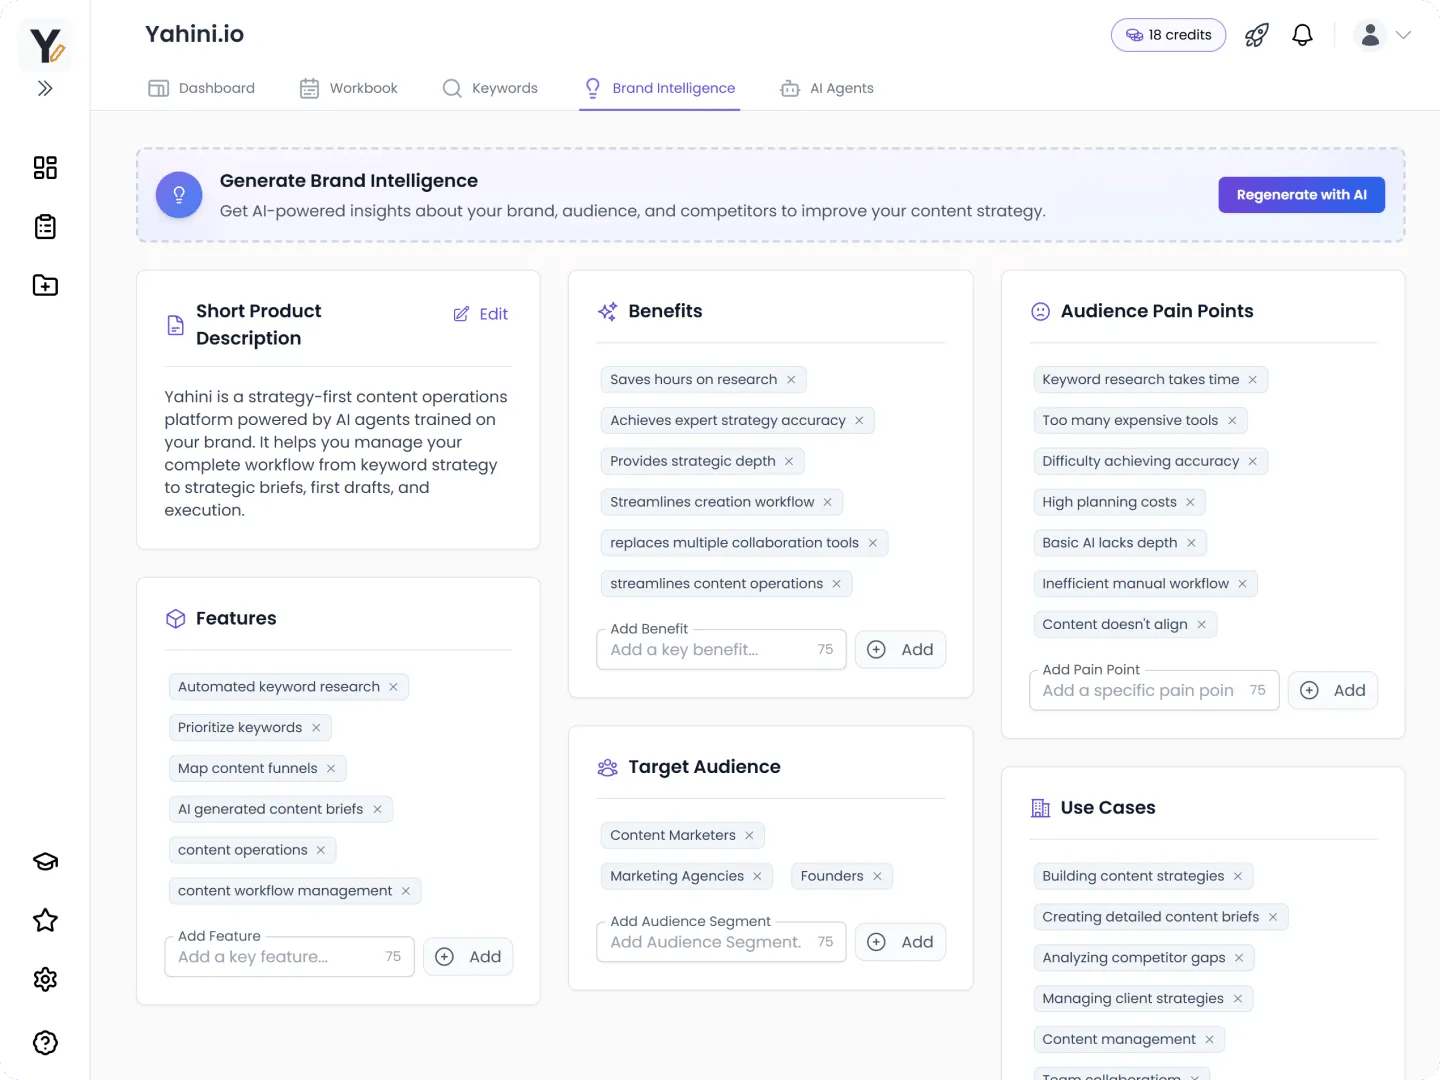Expand the sidebar using the double-chevron arrow
The image size is (1440, 1080).
tap(44, 88)
